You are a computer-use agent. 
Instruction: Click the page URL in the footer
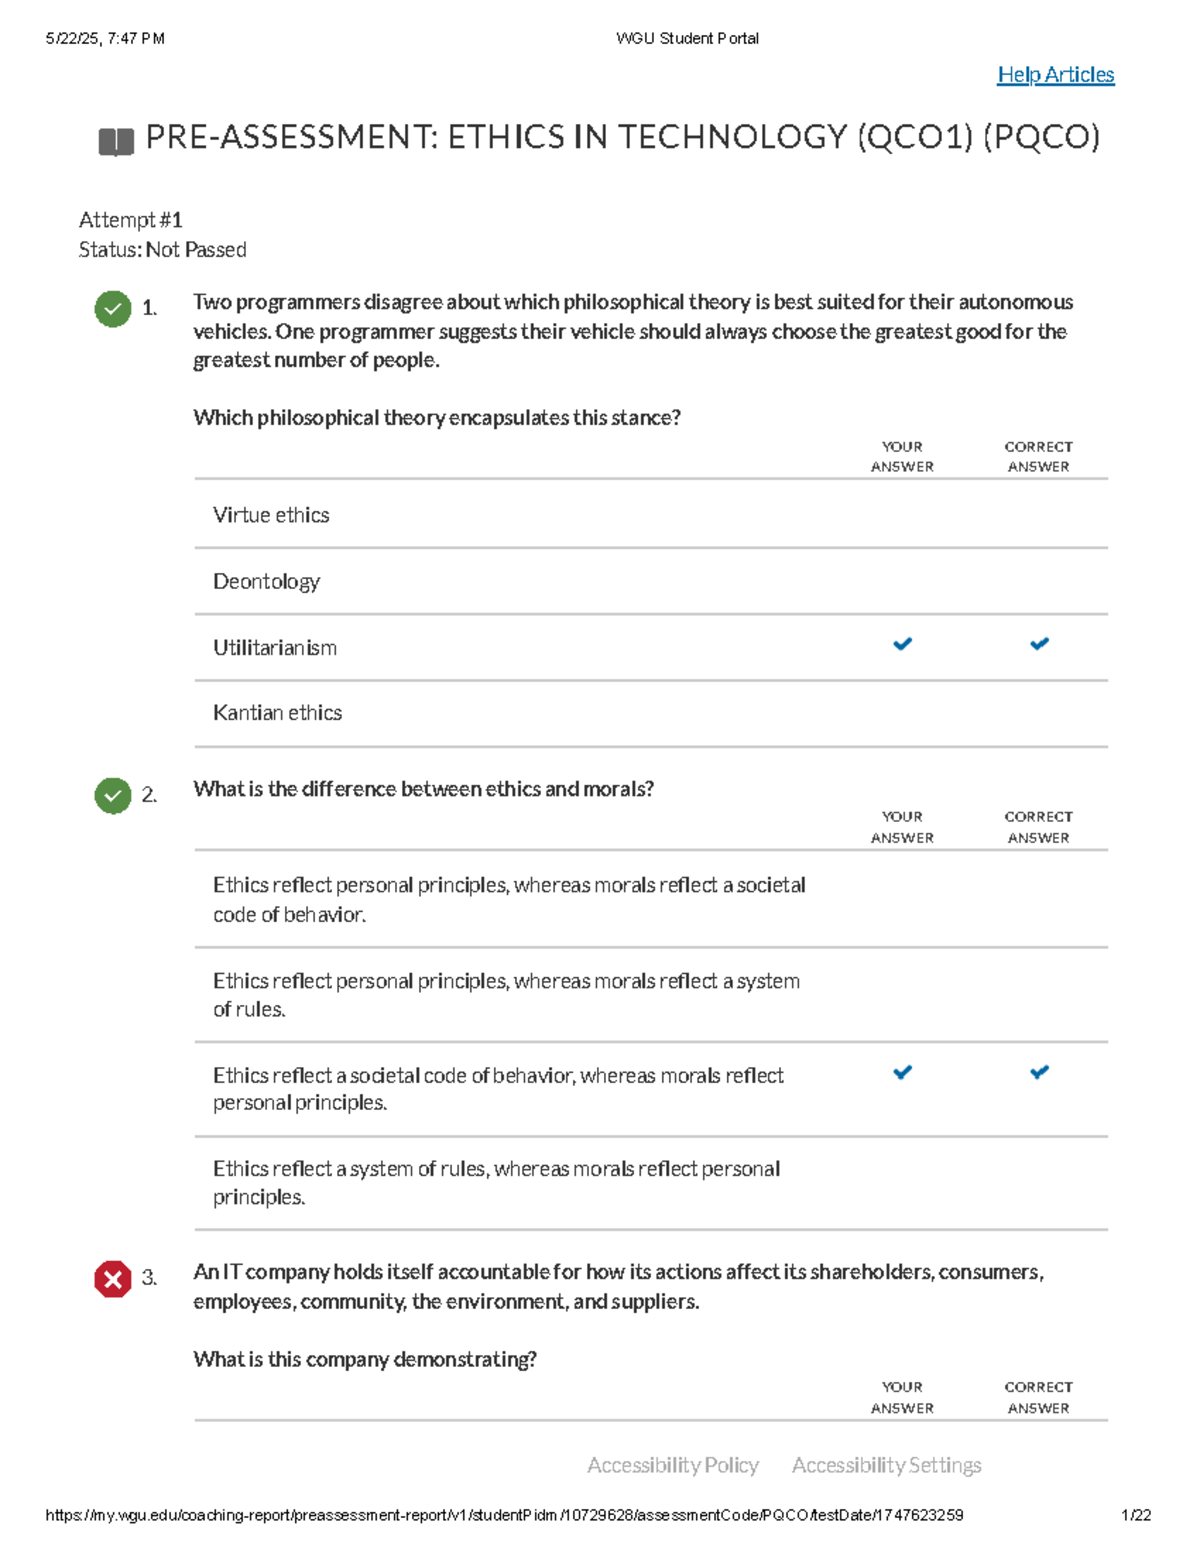pyautogui.click(x=504, y=1515)
